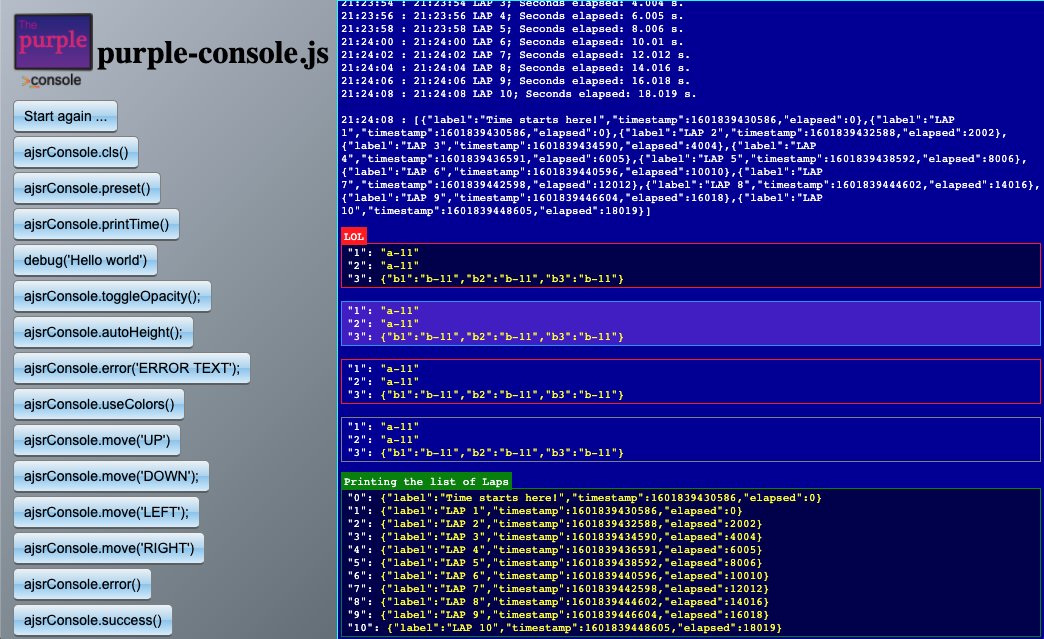Shift console right with move('RIGHT')
Viewport: 1044px width, 639px height.
(110, 548)
